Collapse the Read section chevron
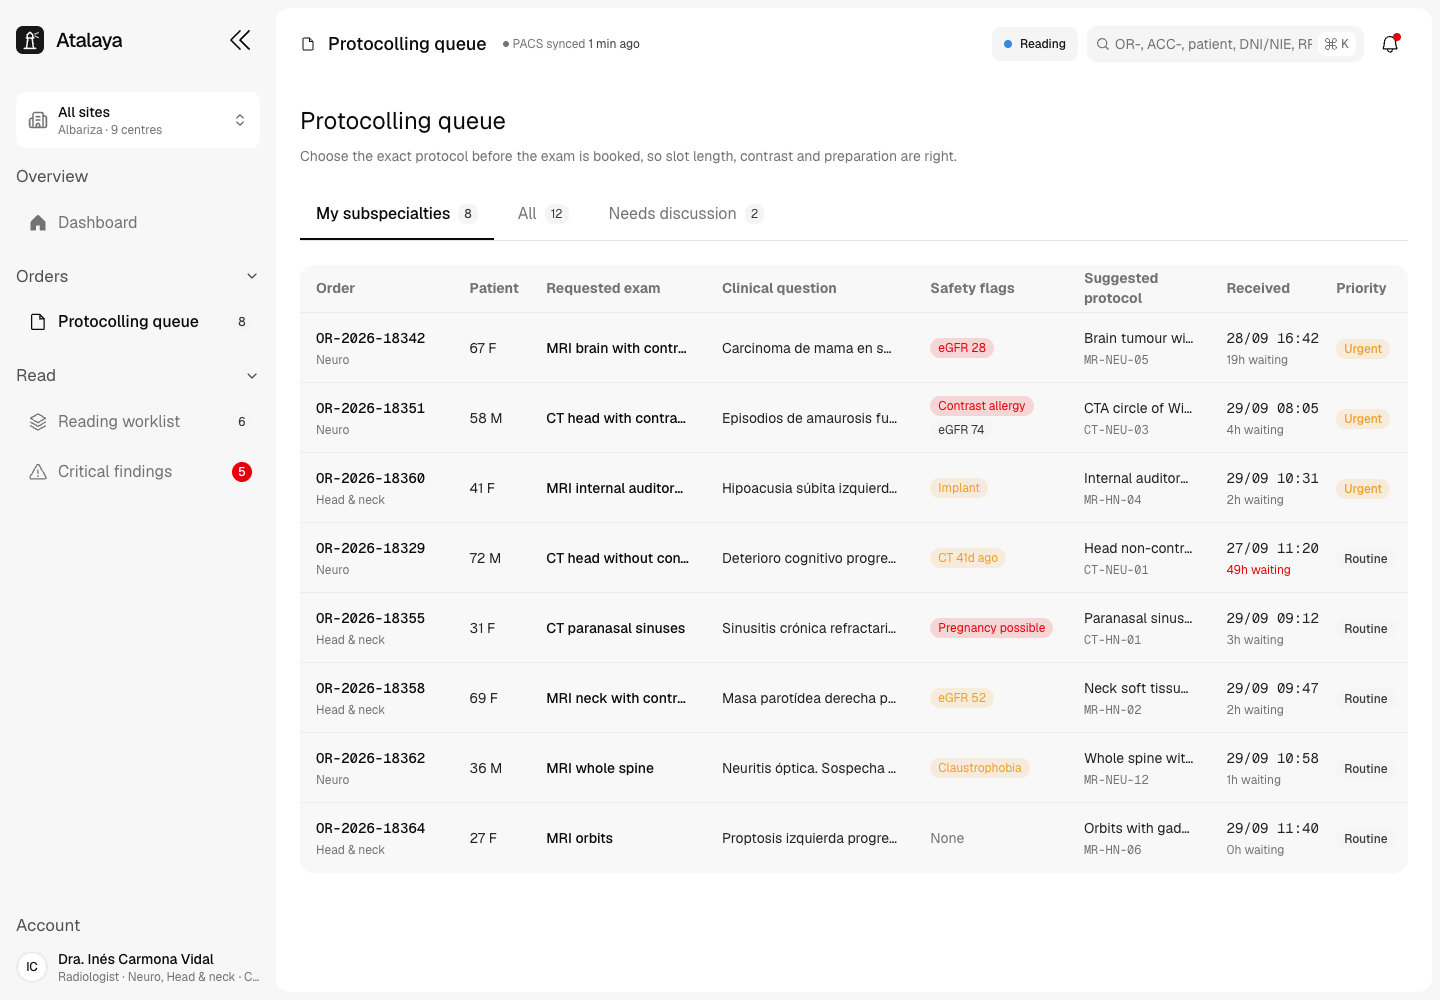Screen dimensions: 1440x1000 (x=252, y=376)
